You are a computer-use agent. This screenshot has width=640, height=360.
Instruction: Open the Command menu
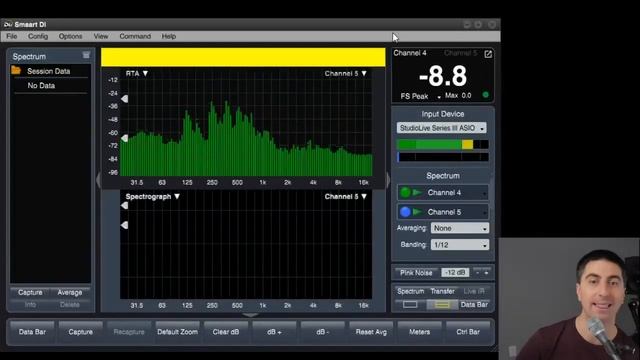pyautogui.click(x=135, y=36)
